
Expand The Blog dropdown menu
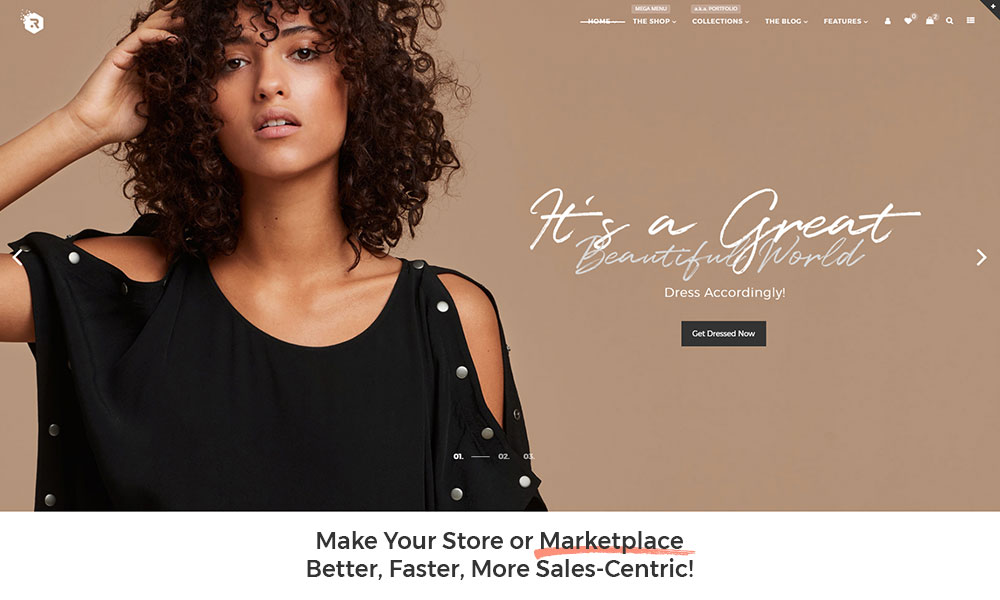tap(786, 22)
